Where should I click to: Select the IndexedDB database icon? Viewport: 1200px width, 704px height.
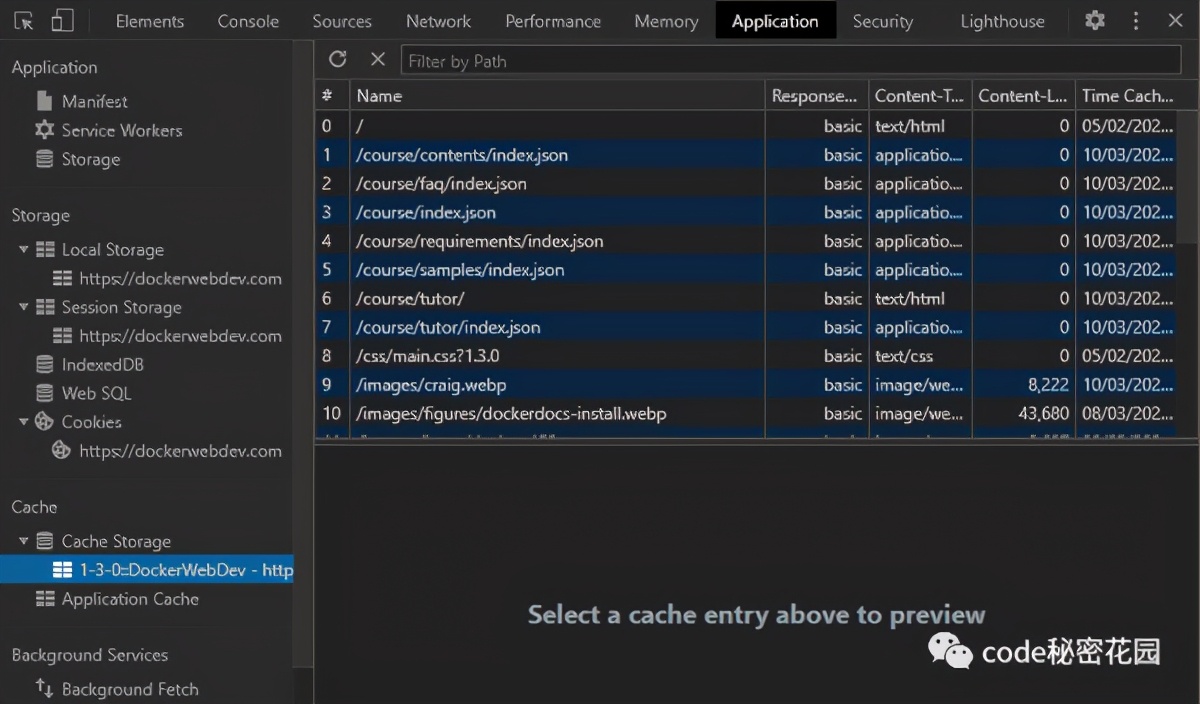pyautogui.click(x=45, y=364)
